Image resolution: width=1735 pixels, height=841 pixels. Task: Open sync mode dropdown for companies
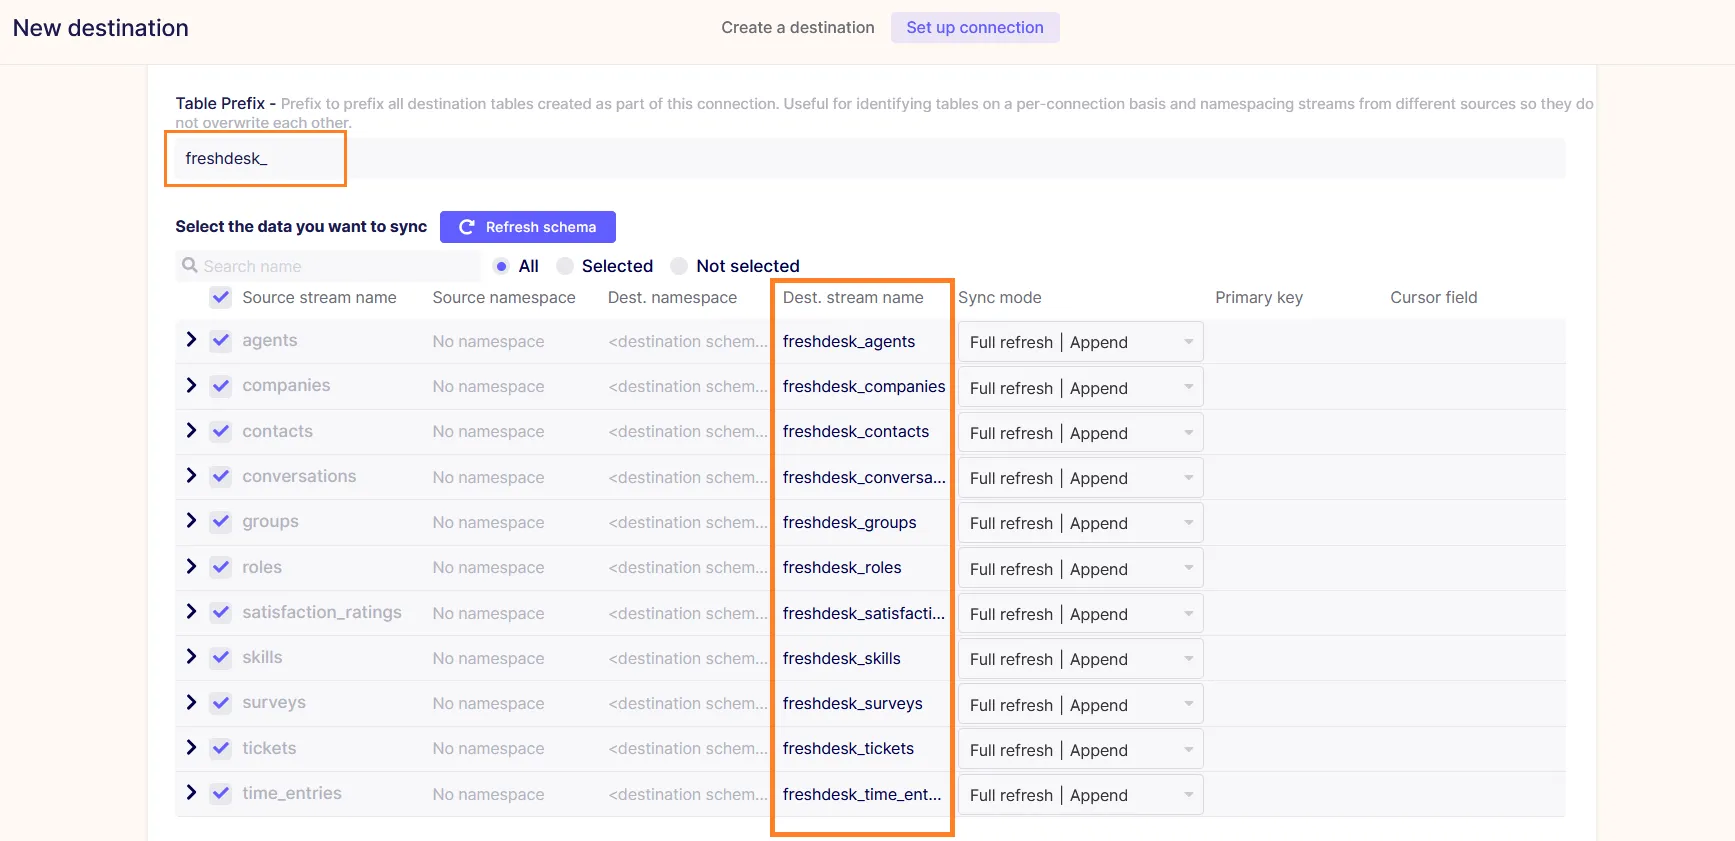pos(1080,387)
